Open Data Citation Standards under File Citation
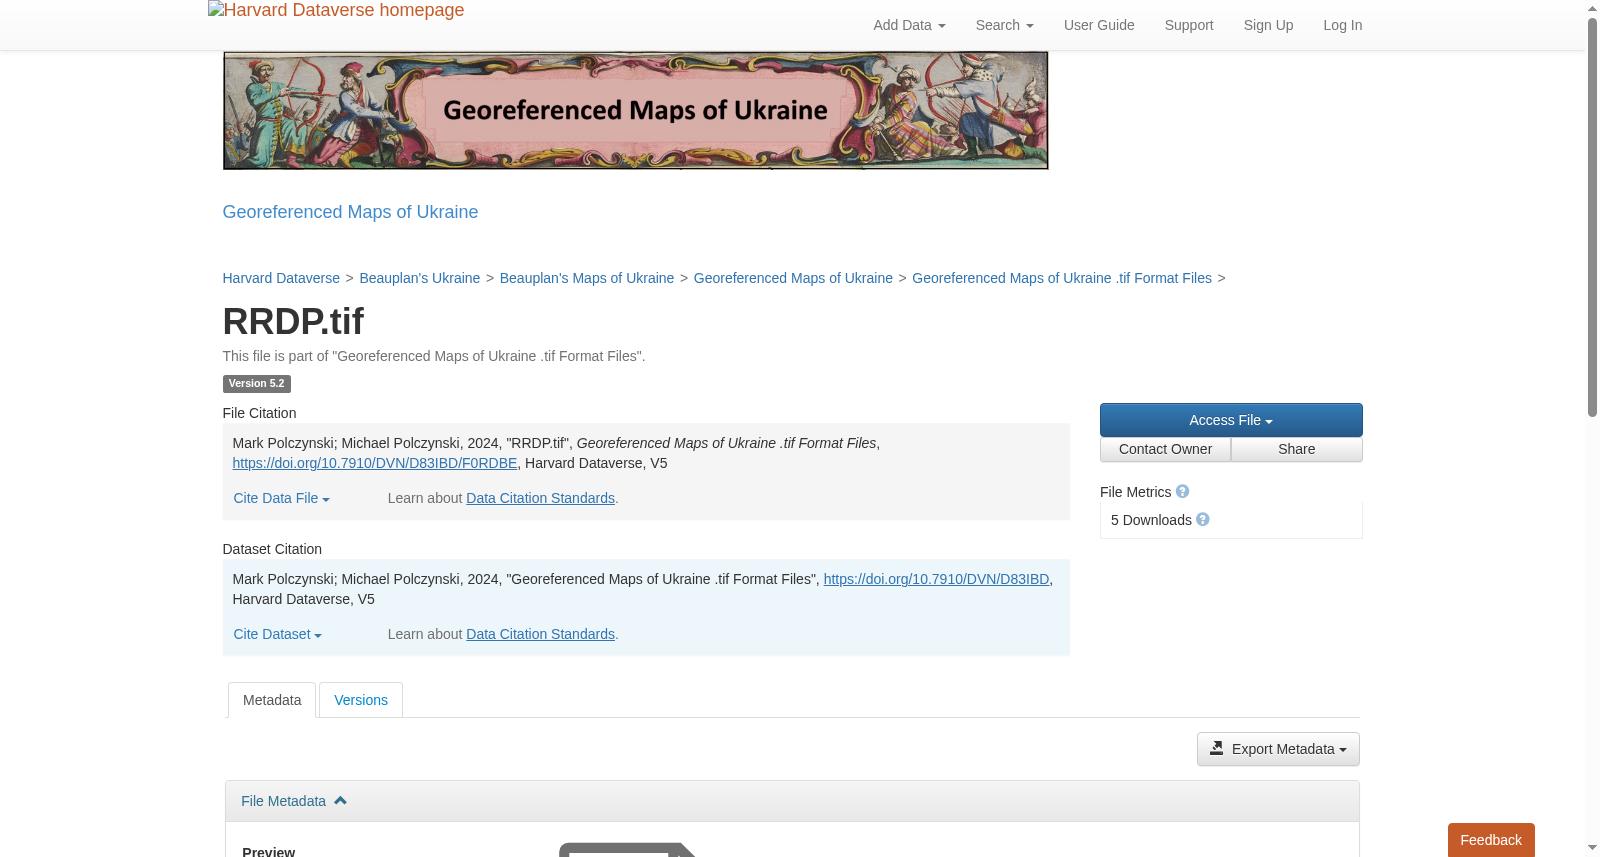The width and height of the screenshot is (1600, 857). coord(540,498)
